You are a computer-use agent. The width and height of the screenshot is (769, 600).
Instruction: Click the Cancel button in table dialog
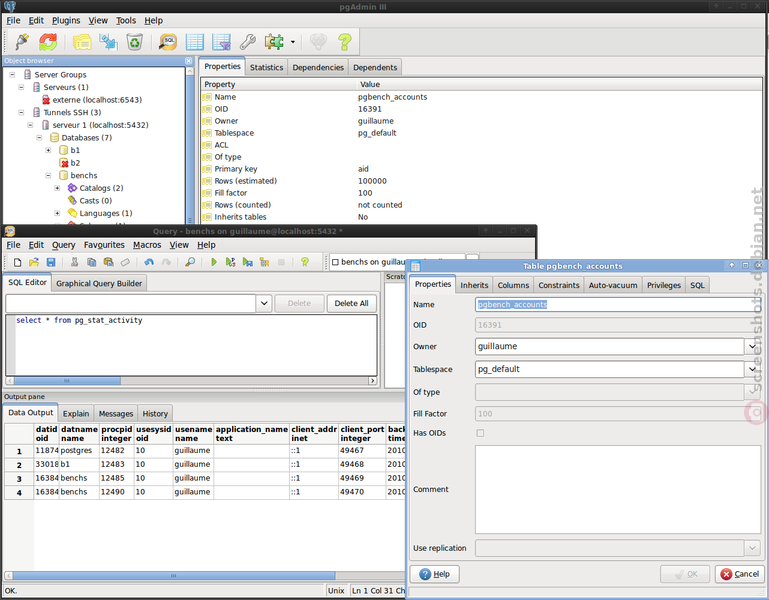(x=740, y=574)
